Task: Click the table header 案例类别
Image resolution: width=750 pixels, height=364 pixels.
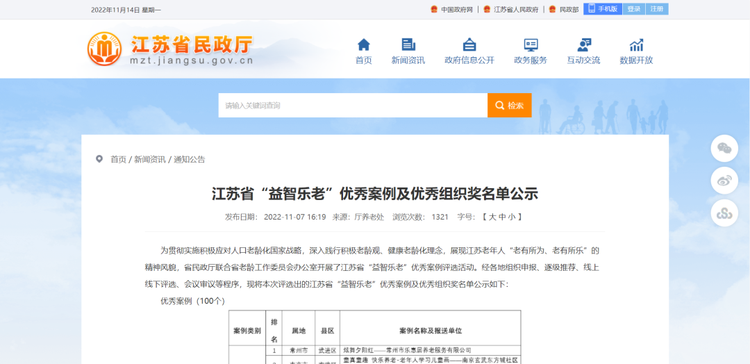Action: (x=247, y=331)
